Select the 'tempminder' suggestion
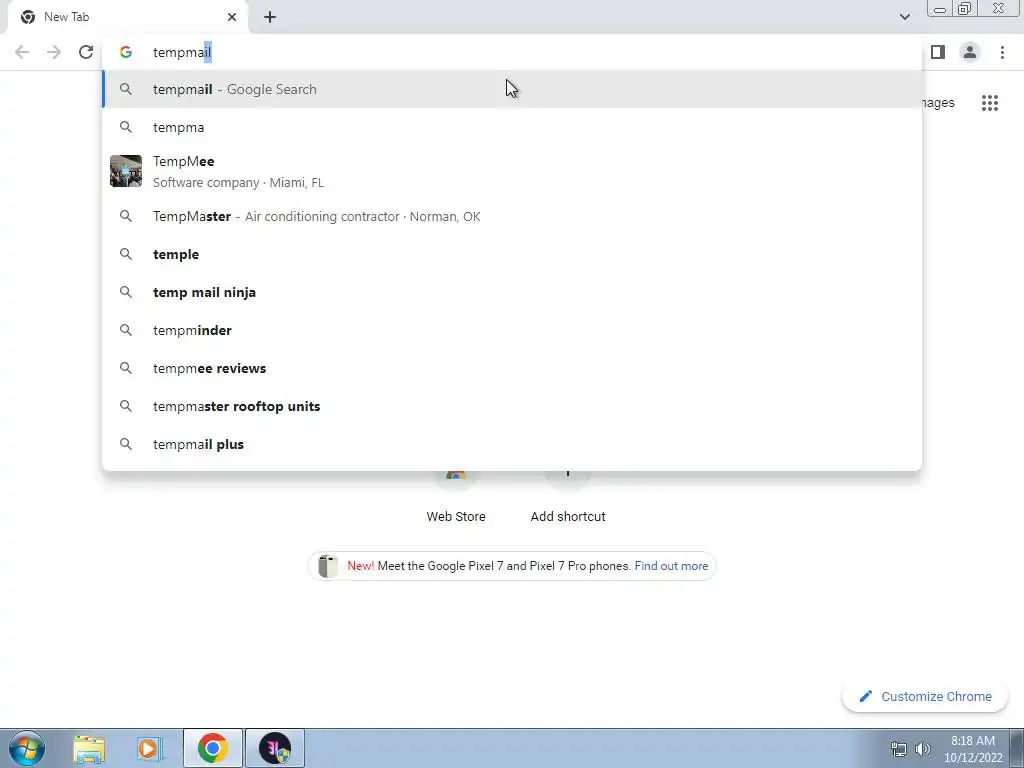Image resolution: width=1024 pixels, height=768 pixels. tap(512, 330)
